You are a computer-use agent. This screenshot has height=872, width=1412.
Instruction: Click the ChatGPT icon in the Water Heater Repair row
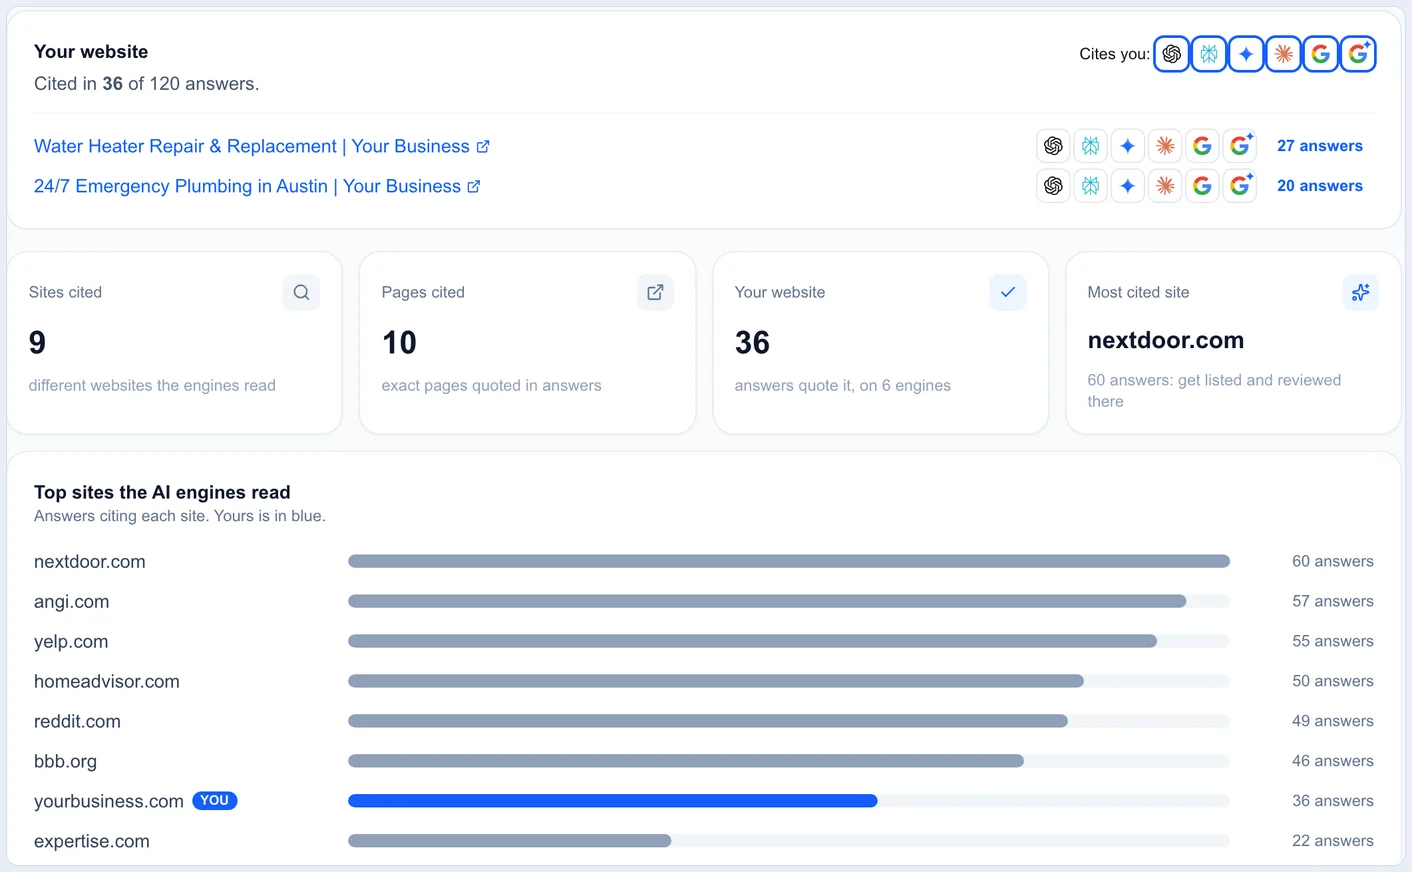[x=1053, y=146]
